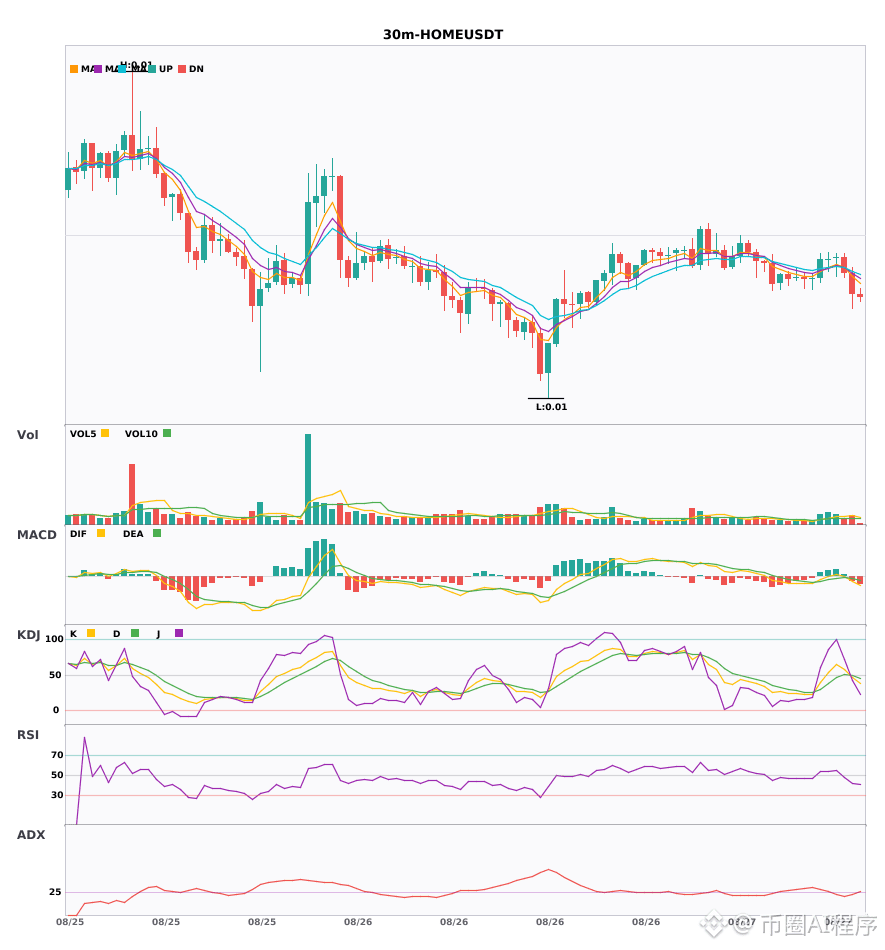Click the cyan MA legend swatch

(122, 69)
